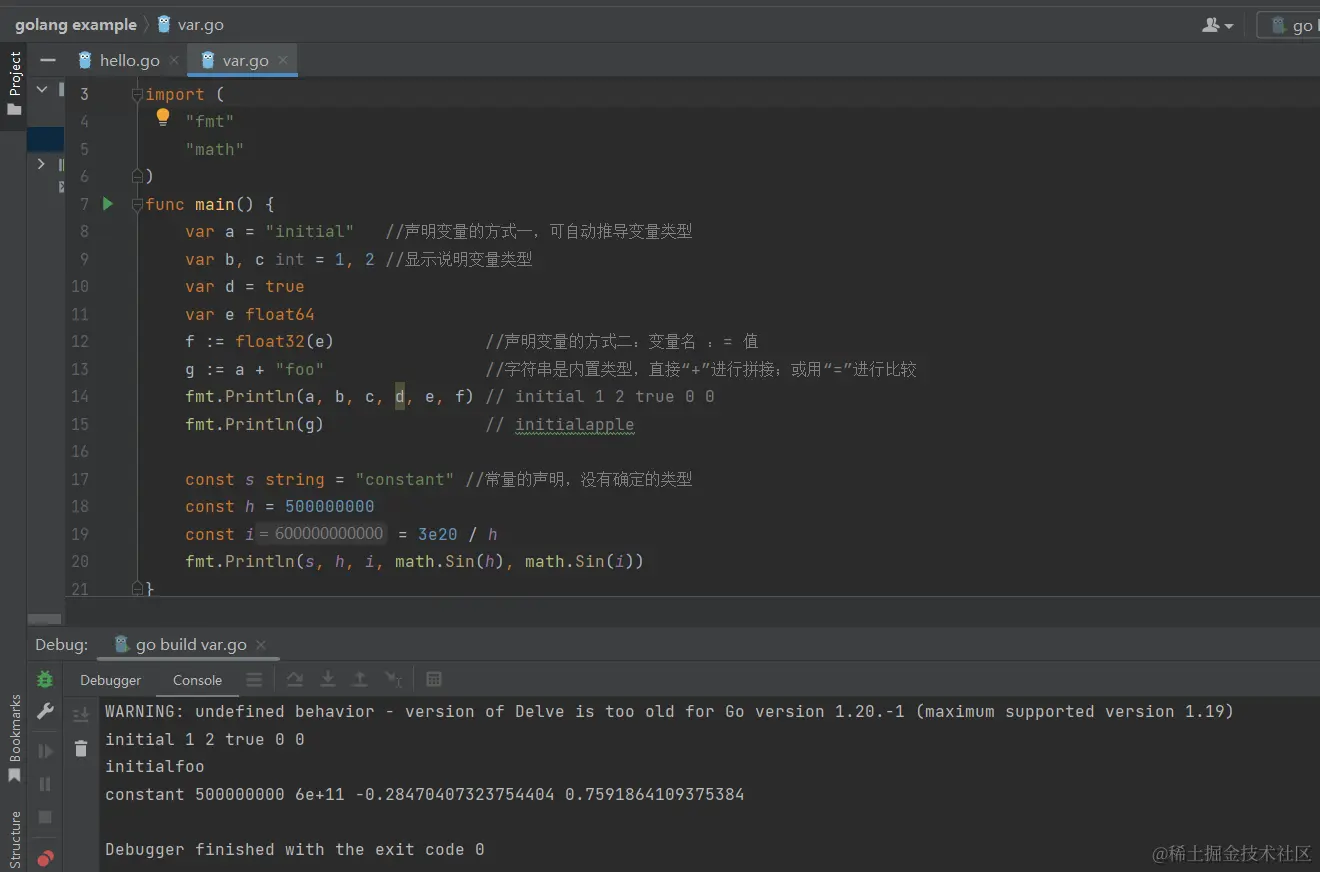Click the layout icon next to the Console tab
Viewport: 1320px width, 872px height.
[x=254, y=680]
